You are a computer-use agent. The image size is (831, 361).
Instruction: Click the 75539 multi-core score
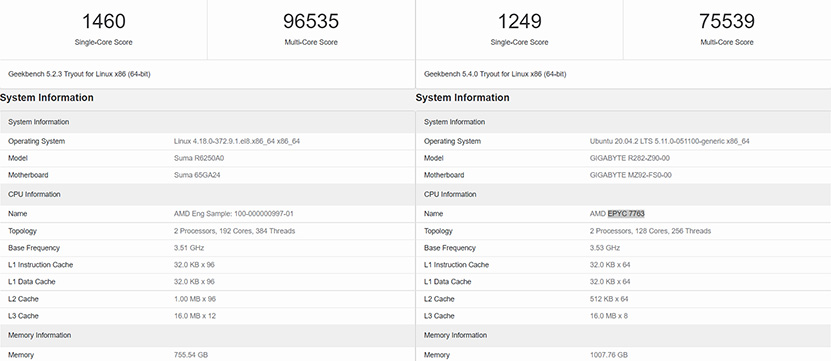click(727, 22)
